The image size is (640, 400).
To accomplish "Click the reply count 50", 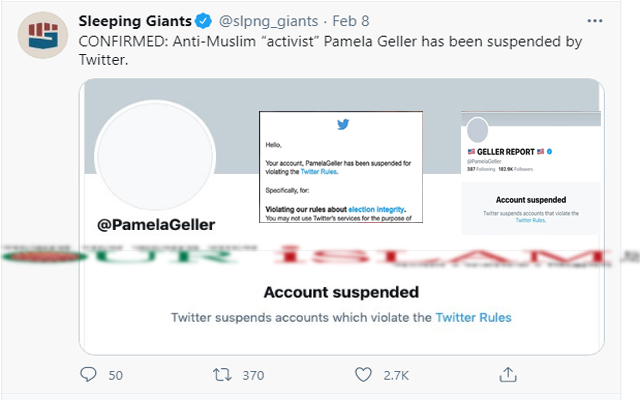I will (x=116, y=375).
